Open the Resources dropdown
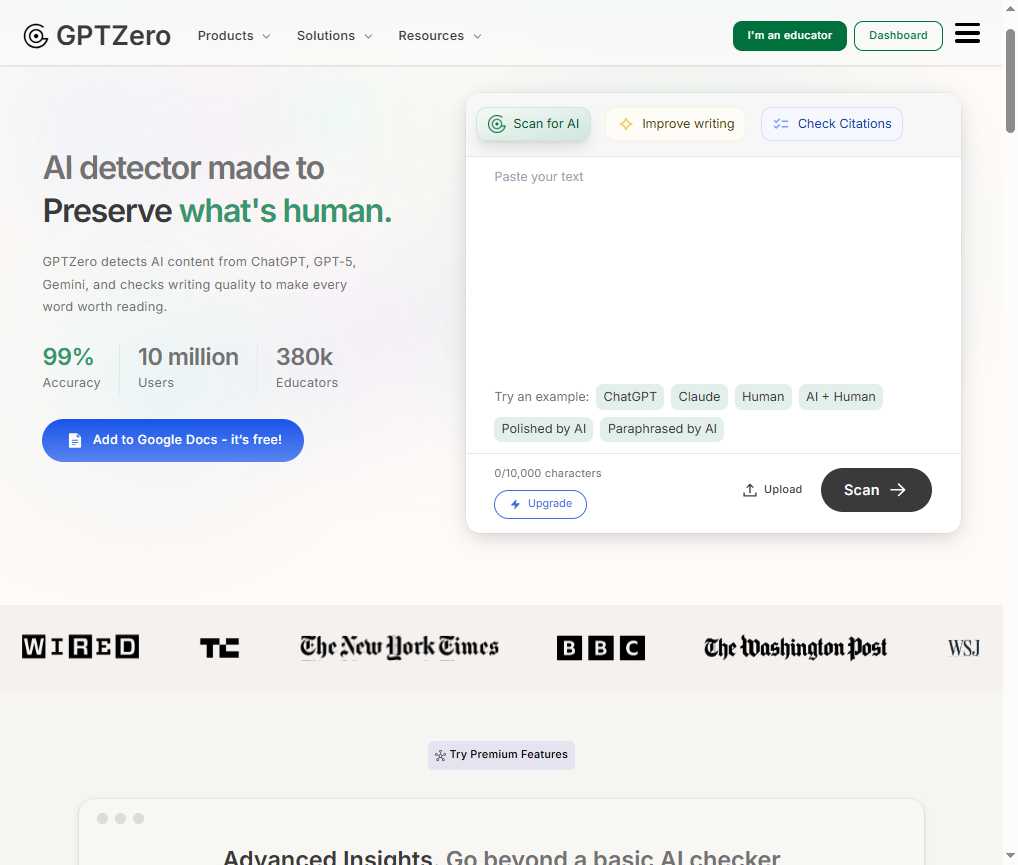 pyautogui.click(x=438, y=35)
